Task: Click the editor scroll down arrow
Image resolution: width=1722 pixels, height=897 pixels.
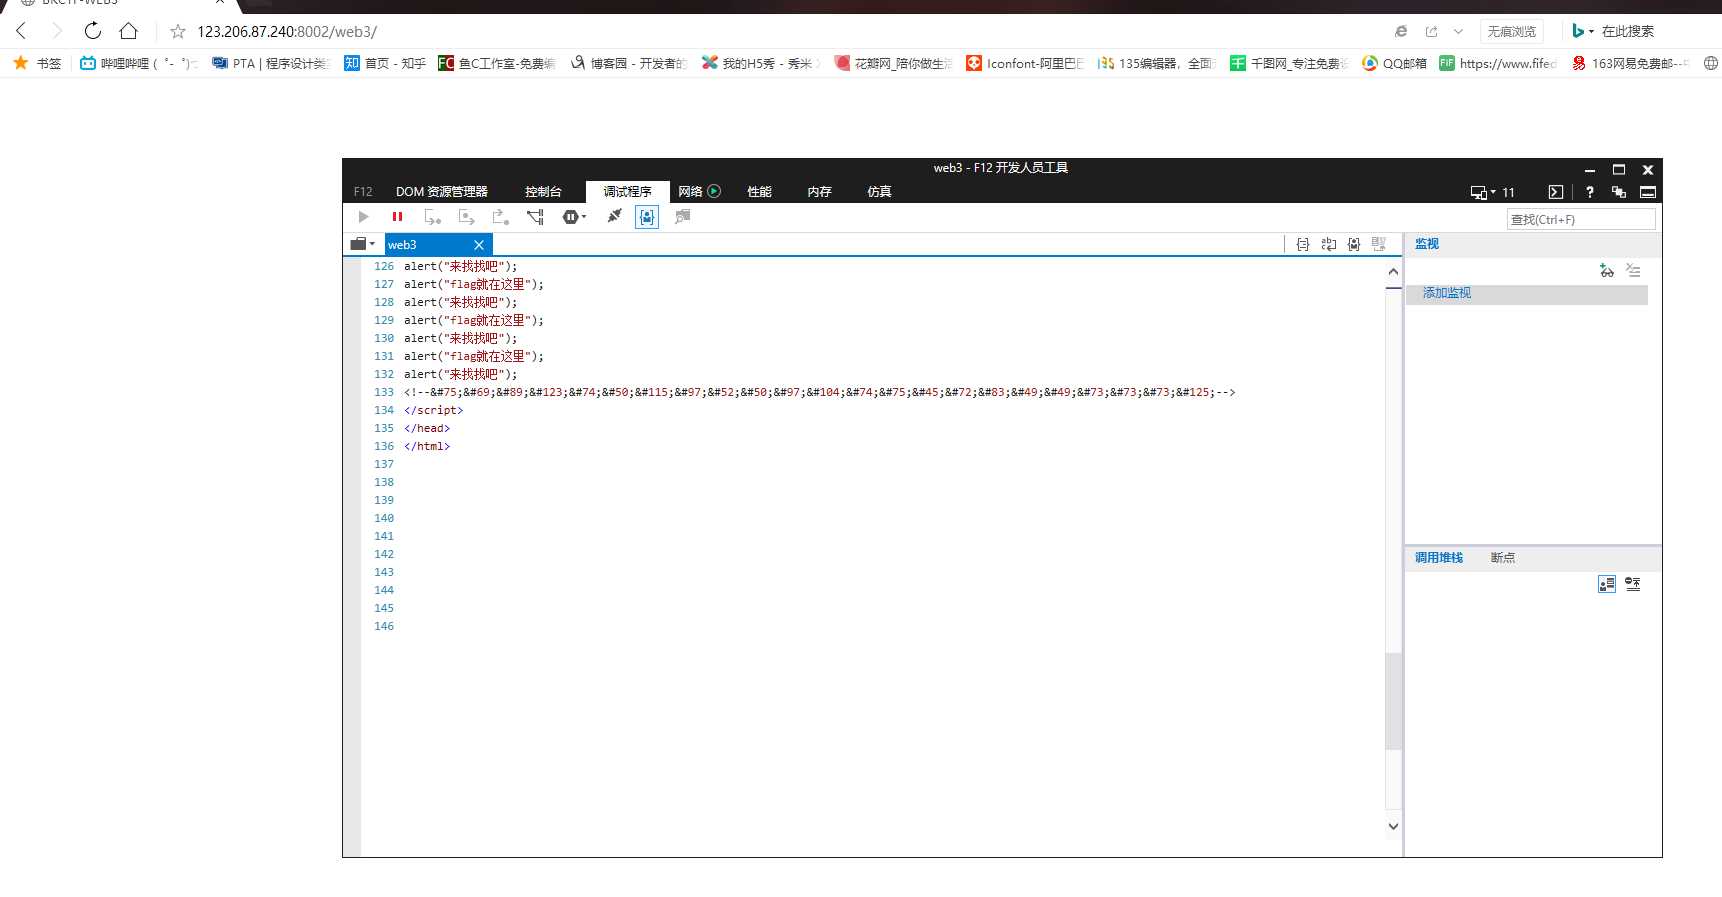Action: click(x=1393, y=826)
